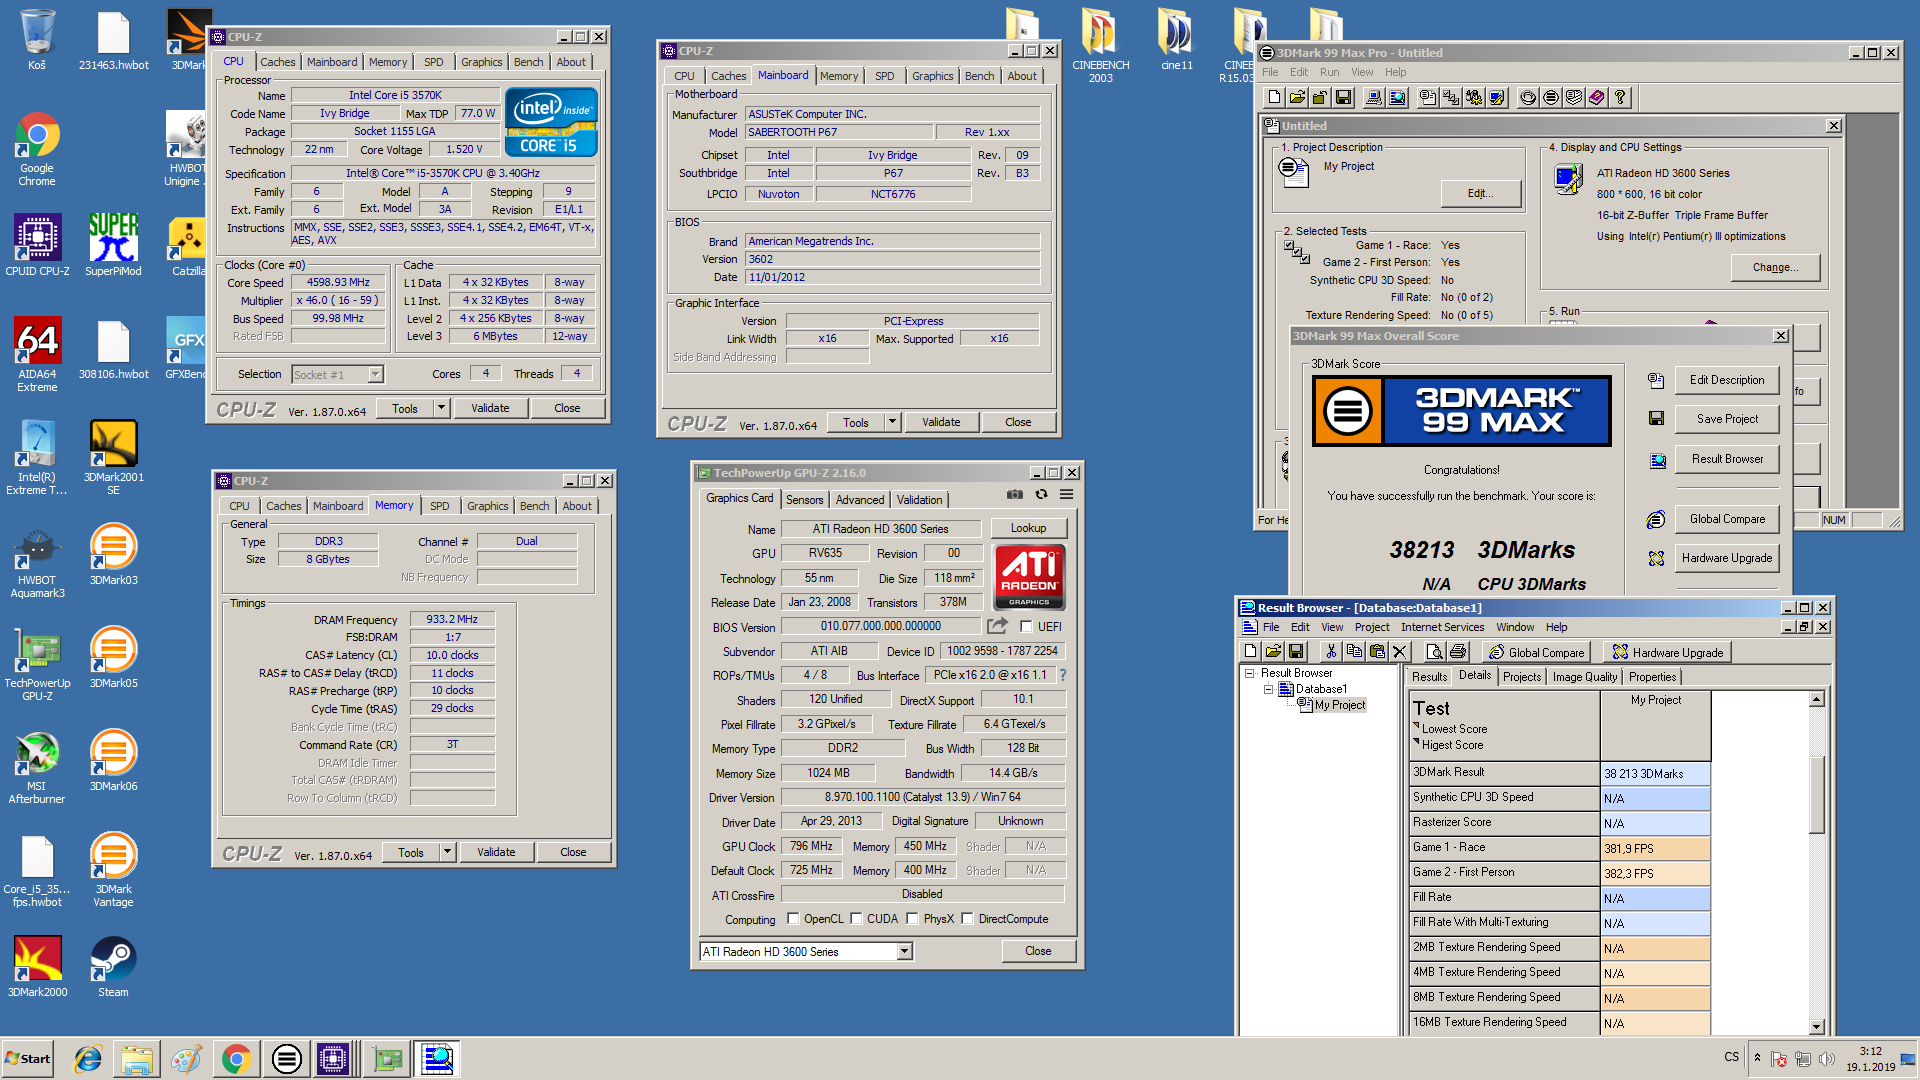Viewport: 1920px width, 1080px height.
Task: Click the purple help book icon in 3DMark 99
Action: [x=1597, y=97]
